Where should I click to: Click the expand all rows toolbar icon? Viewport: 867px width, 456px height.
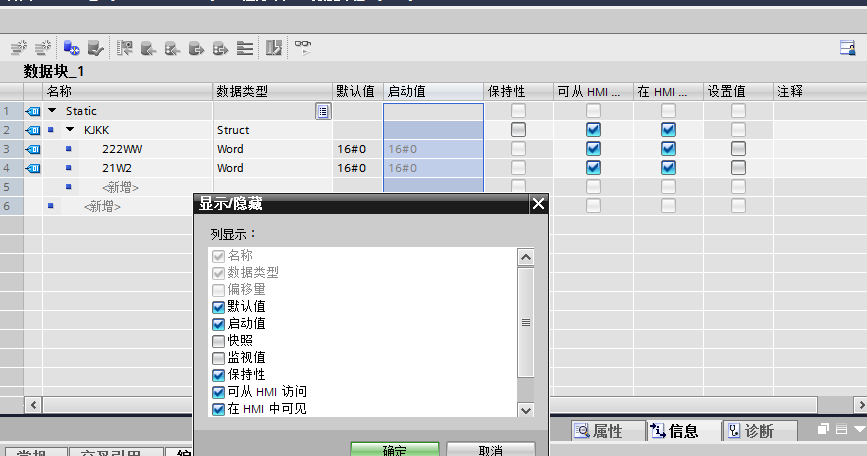click(244, 49)
